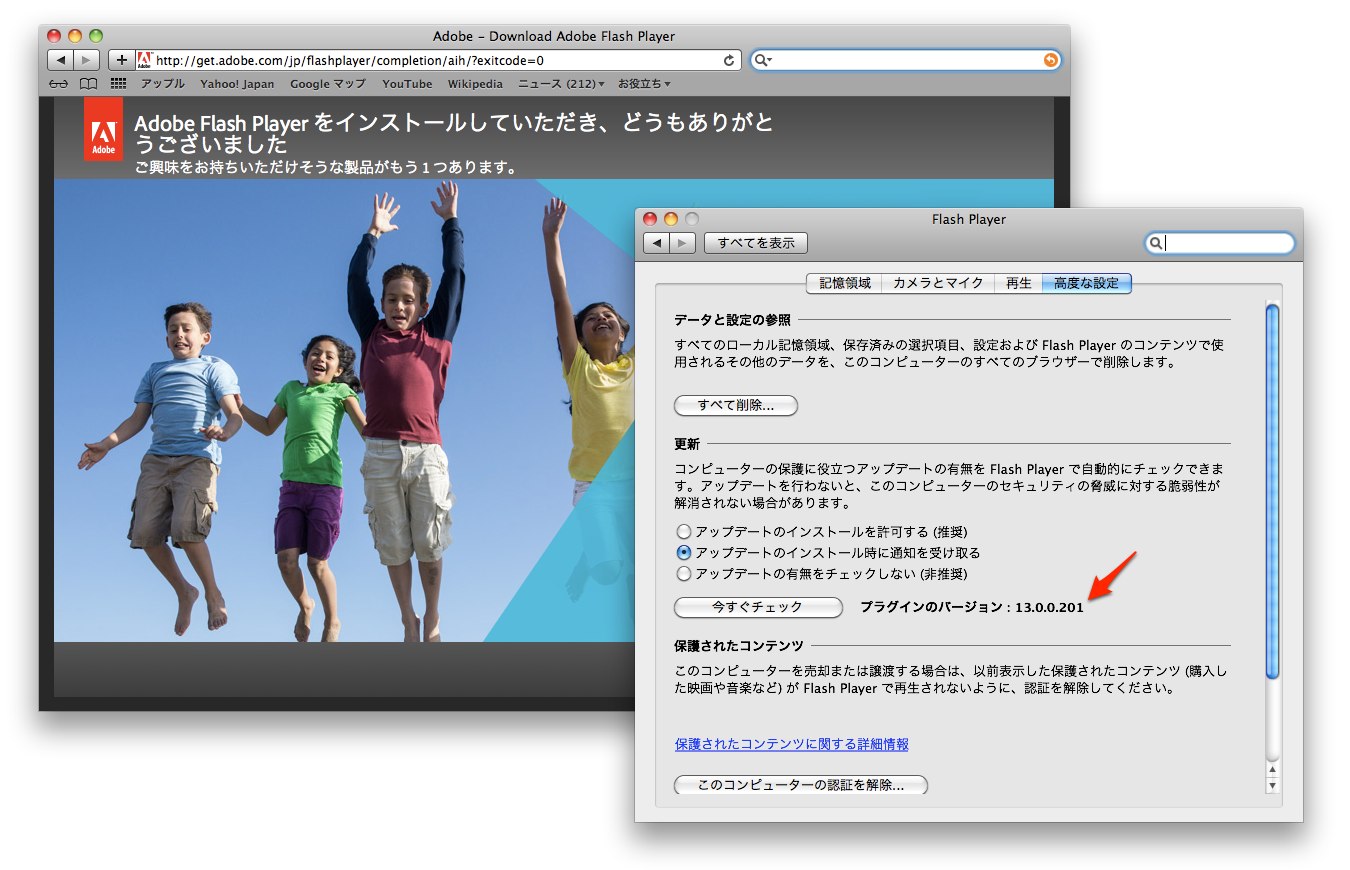Minimize the Safari window
Viewport: 1350px width, 870px height.
pos(75,36)
